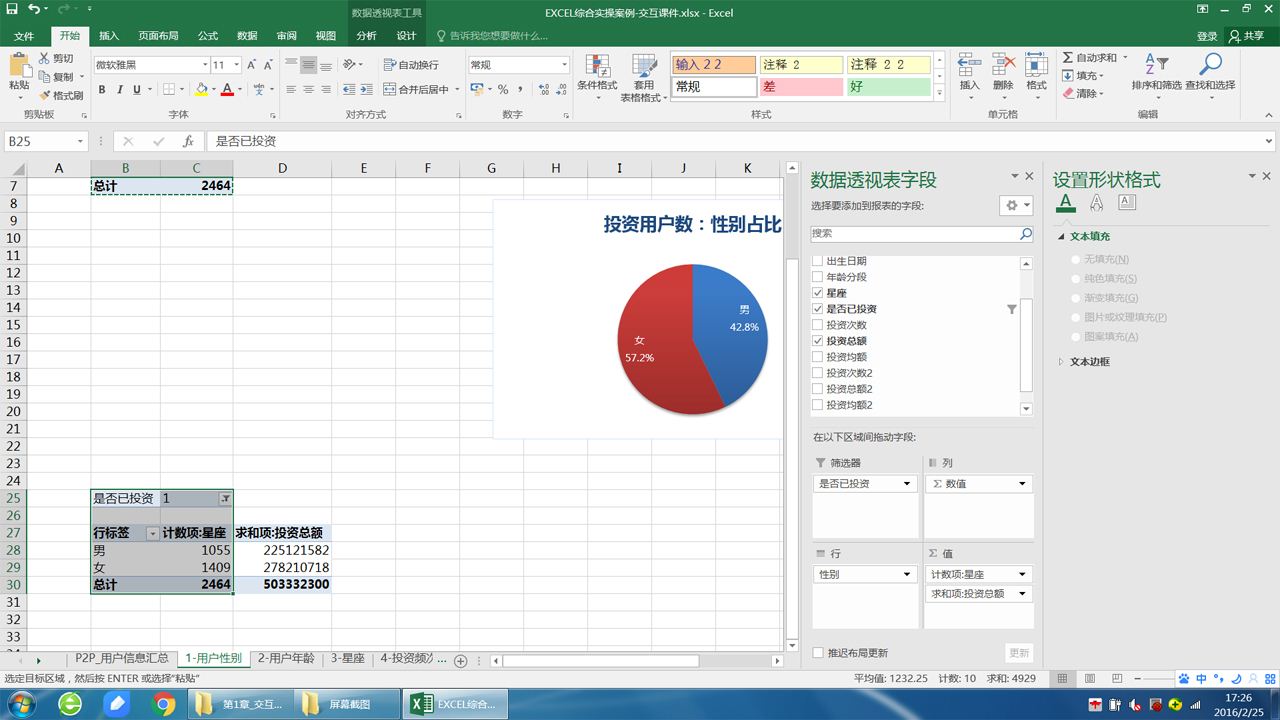Toggle italic formatting with I
Image resolution: width=1280 pixels, height=720 pixels.
pos(119,90)
